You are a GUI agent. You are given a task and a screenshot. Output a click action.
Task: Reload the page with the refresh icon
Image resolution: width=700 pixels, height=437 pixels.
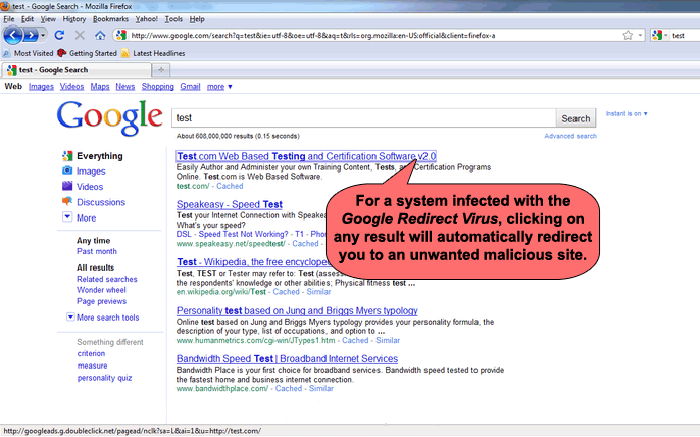60,35
